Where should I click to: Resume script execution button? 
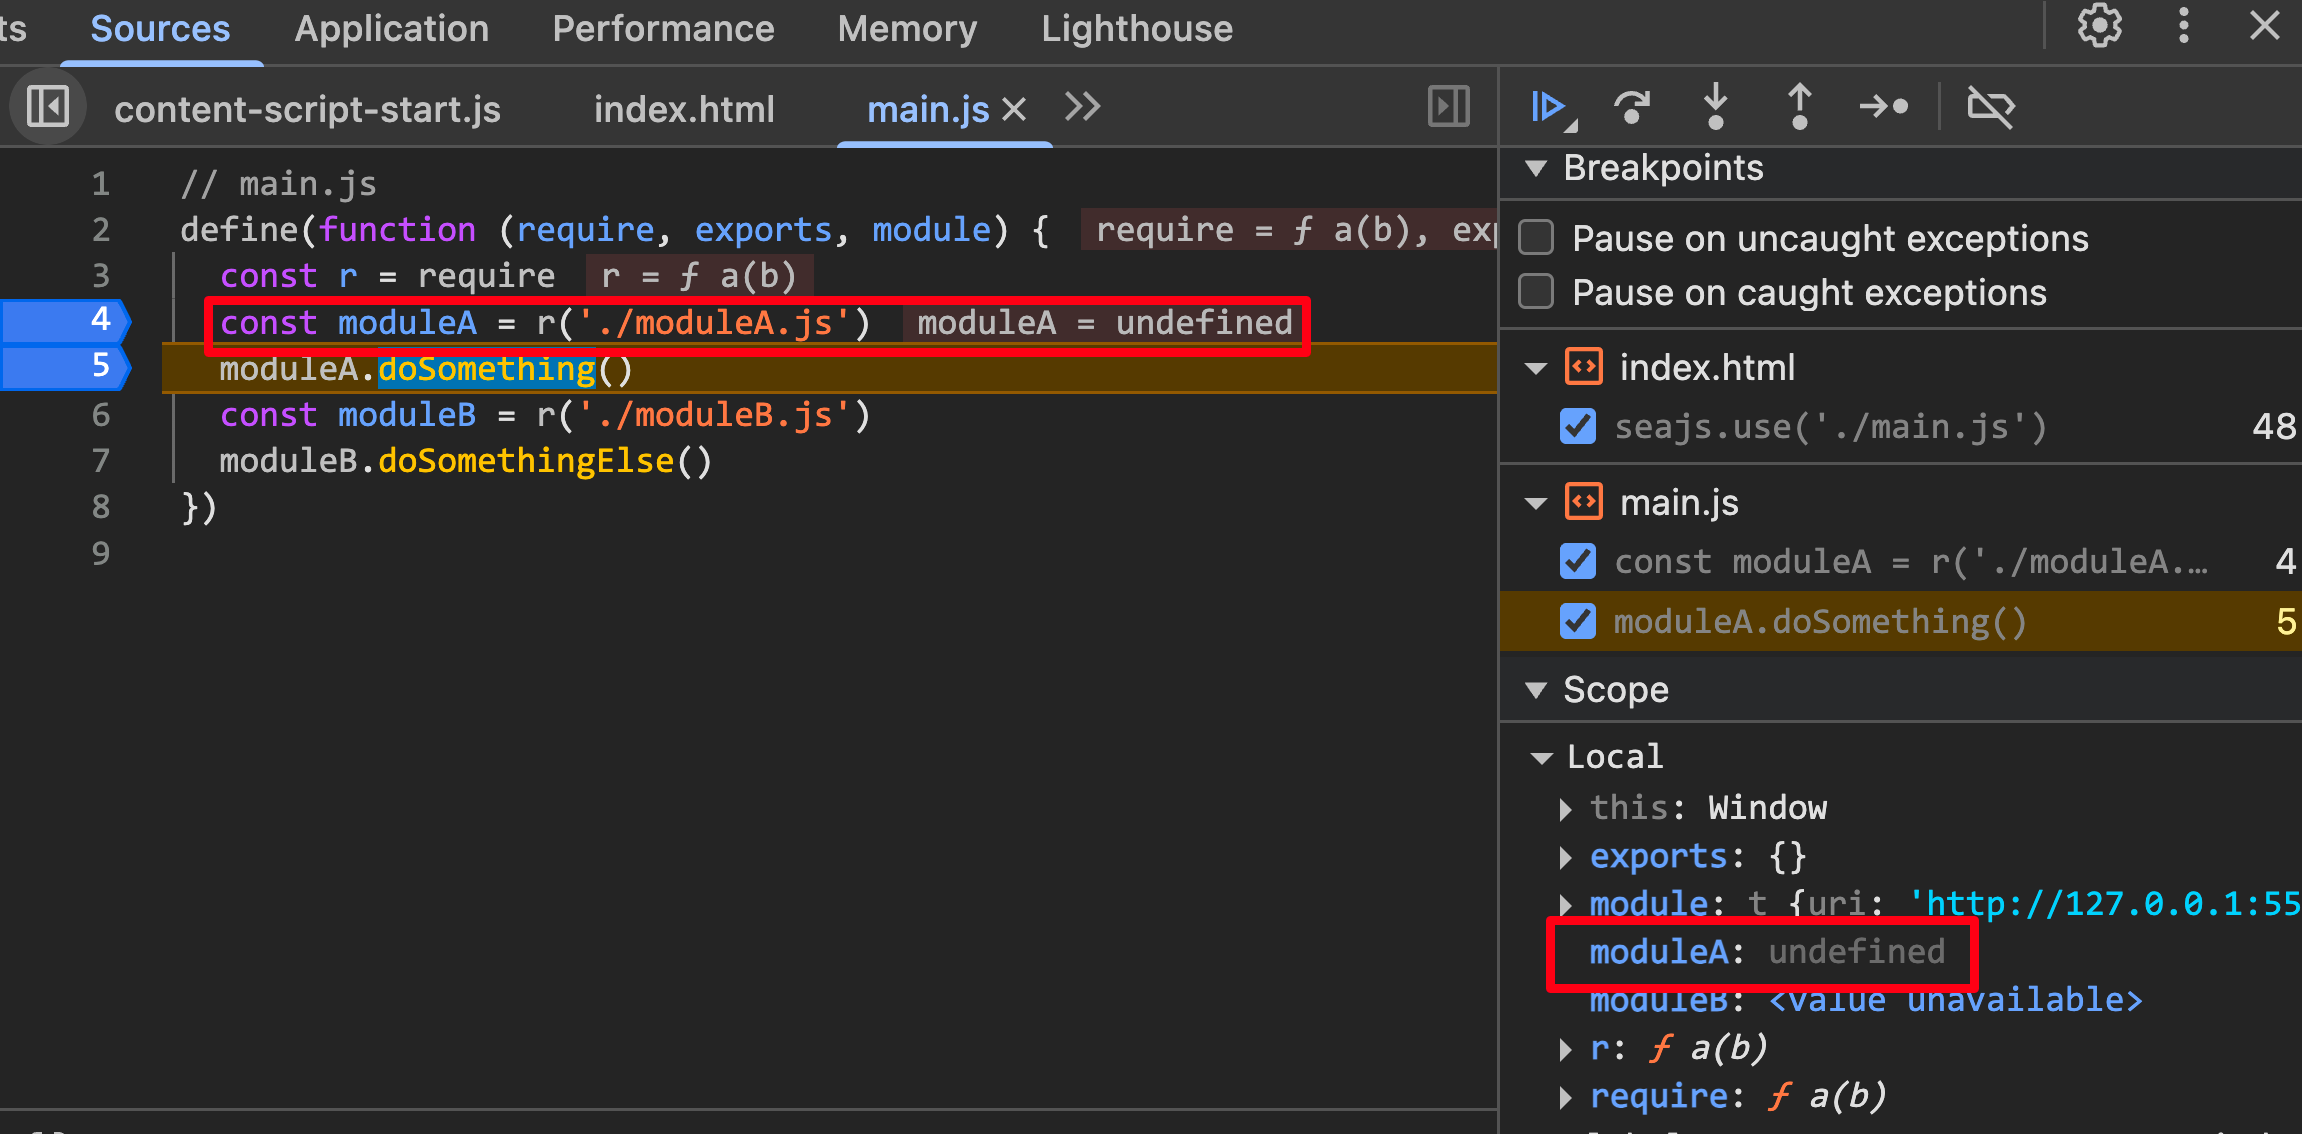tap(1547, 107)
